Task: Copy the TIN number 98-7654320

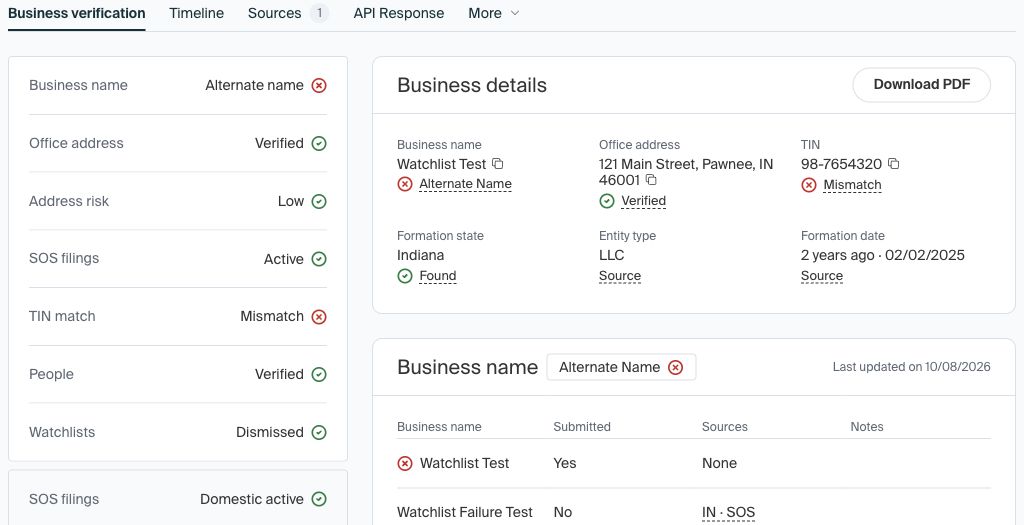Action: (893, 163)
